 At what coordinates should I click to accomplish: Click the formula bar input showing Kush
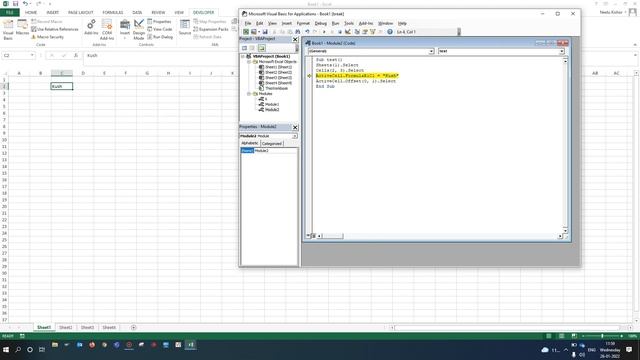359,56
